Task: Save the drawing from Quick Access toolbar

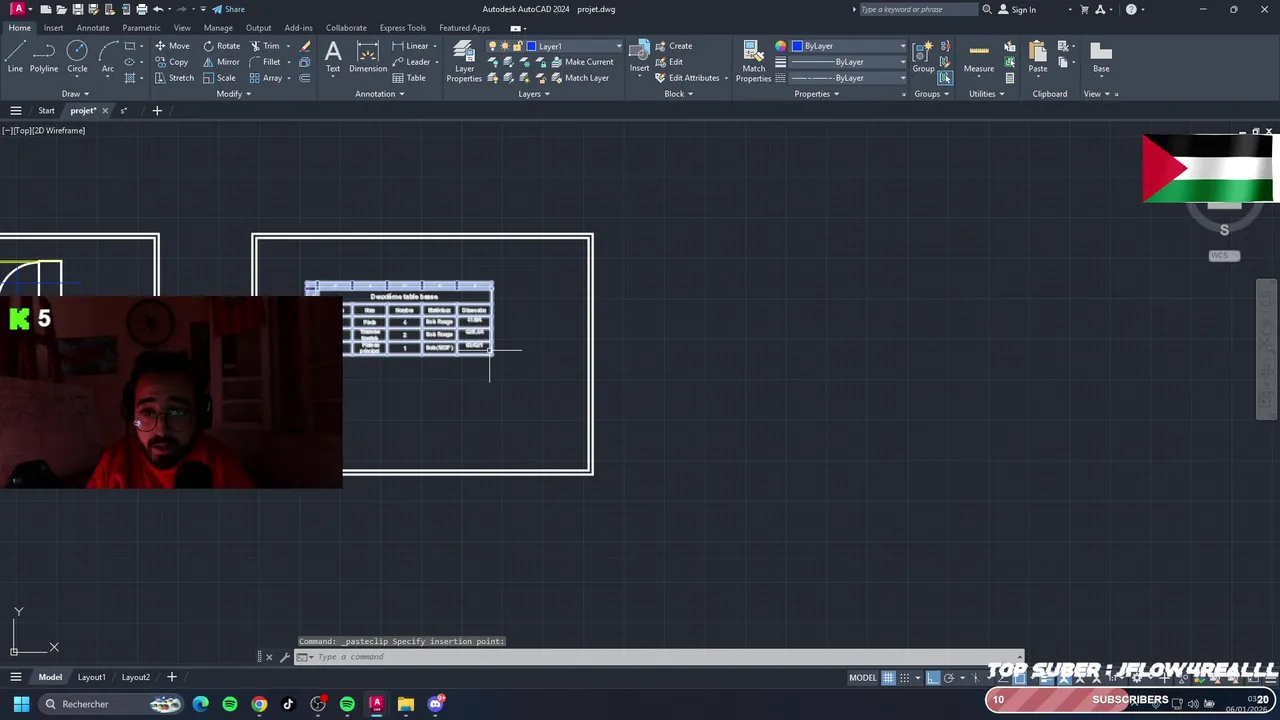Action: (76, 9)
